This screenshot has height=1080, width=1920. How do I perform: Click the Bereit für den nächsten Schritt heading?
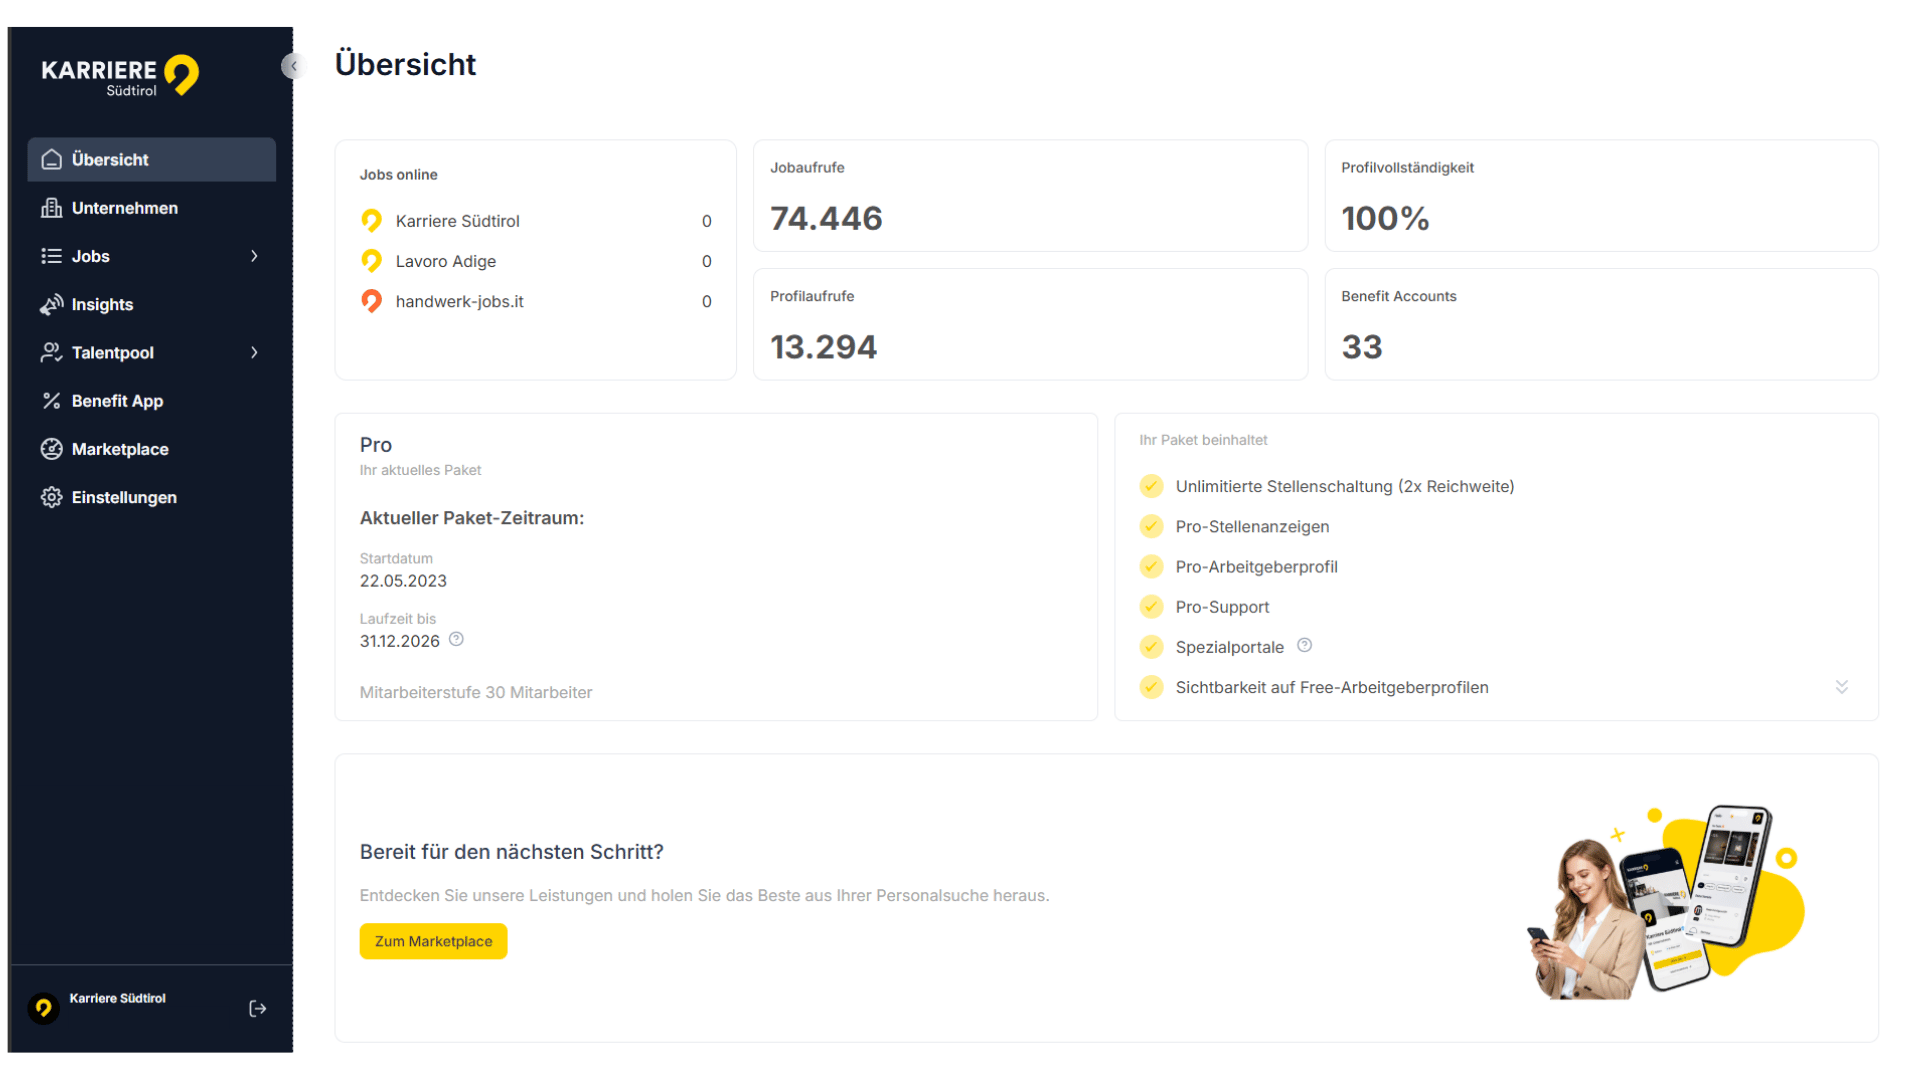511,852
